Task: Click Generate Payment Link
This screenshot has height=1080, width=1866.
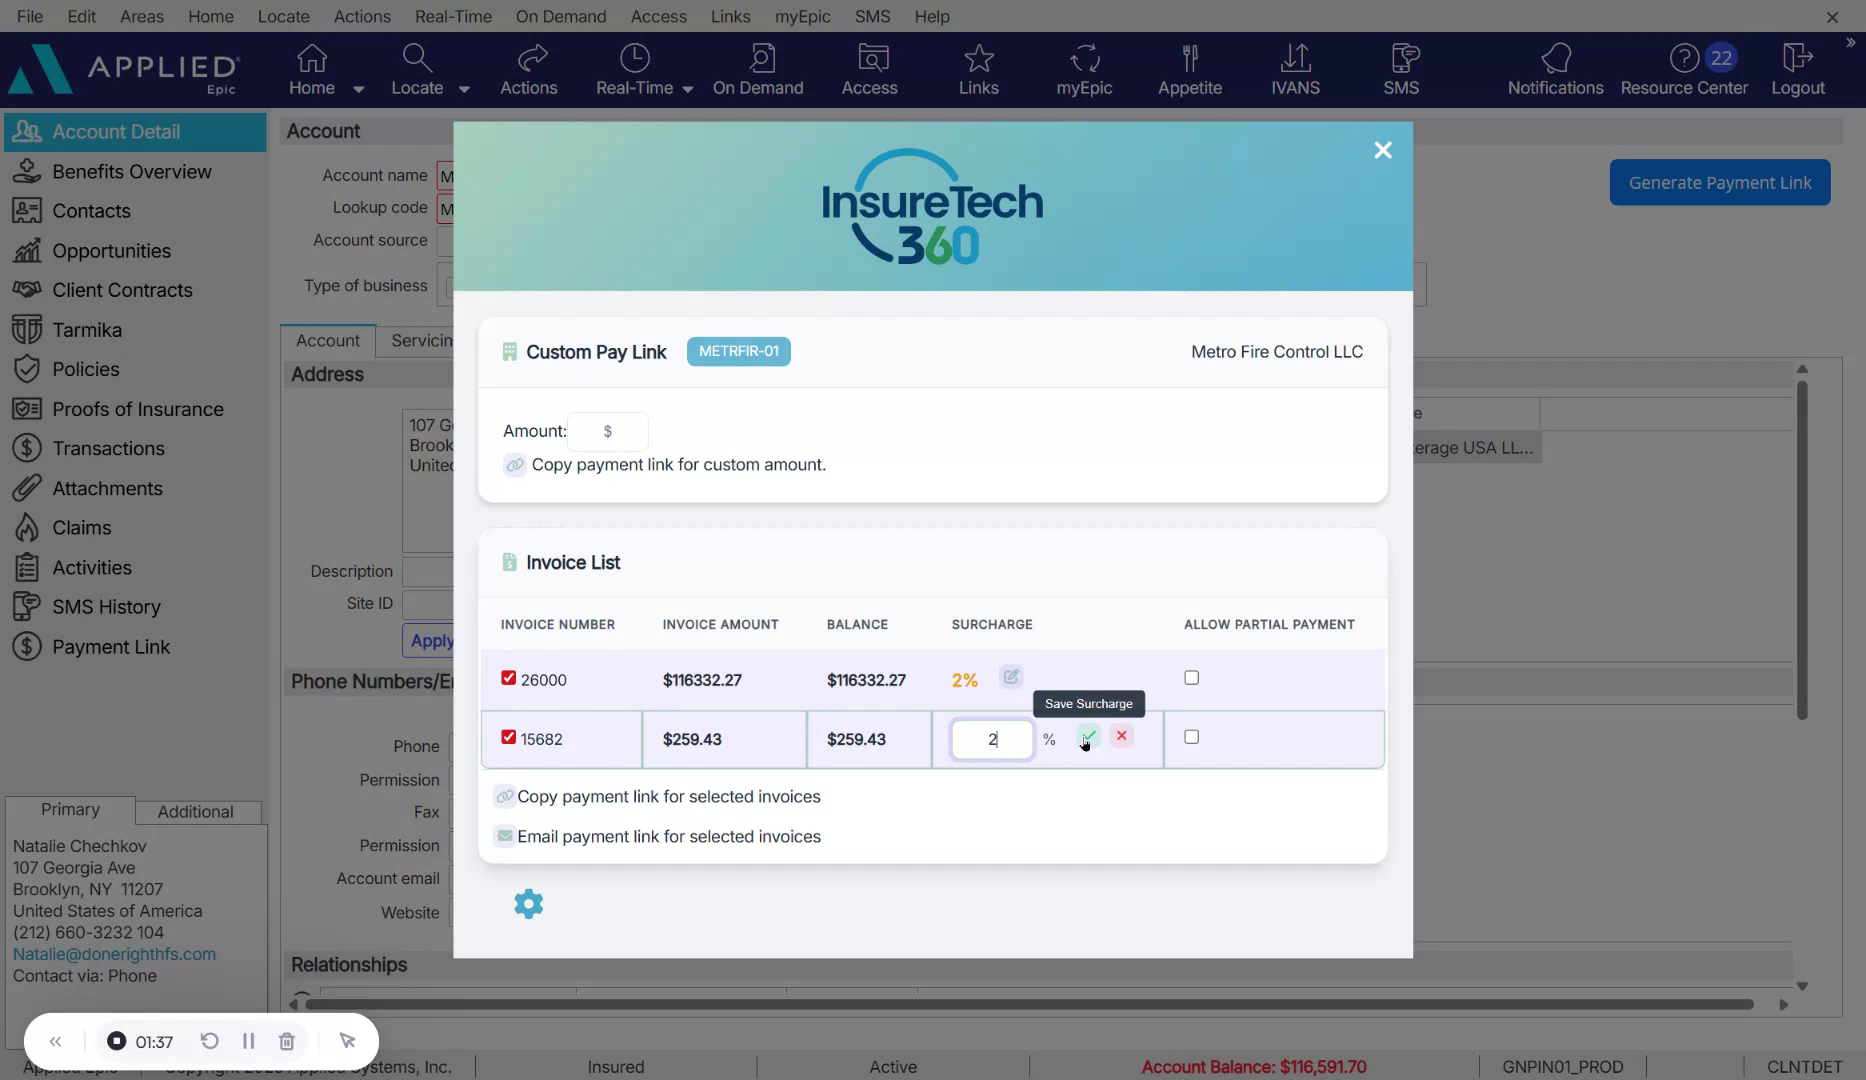Action: coord(1718,182)
